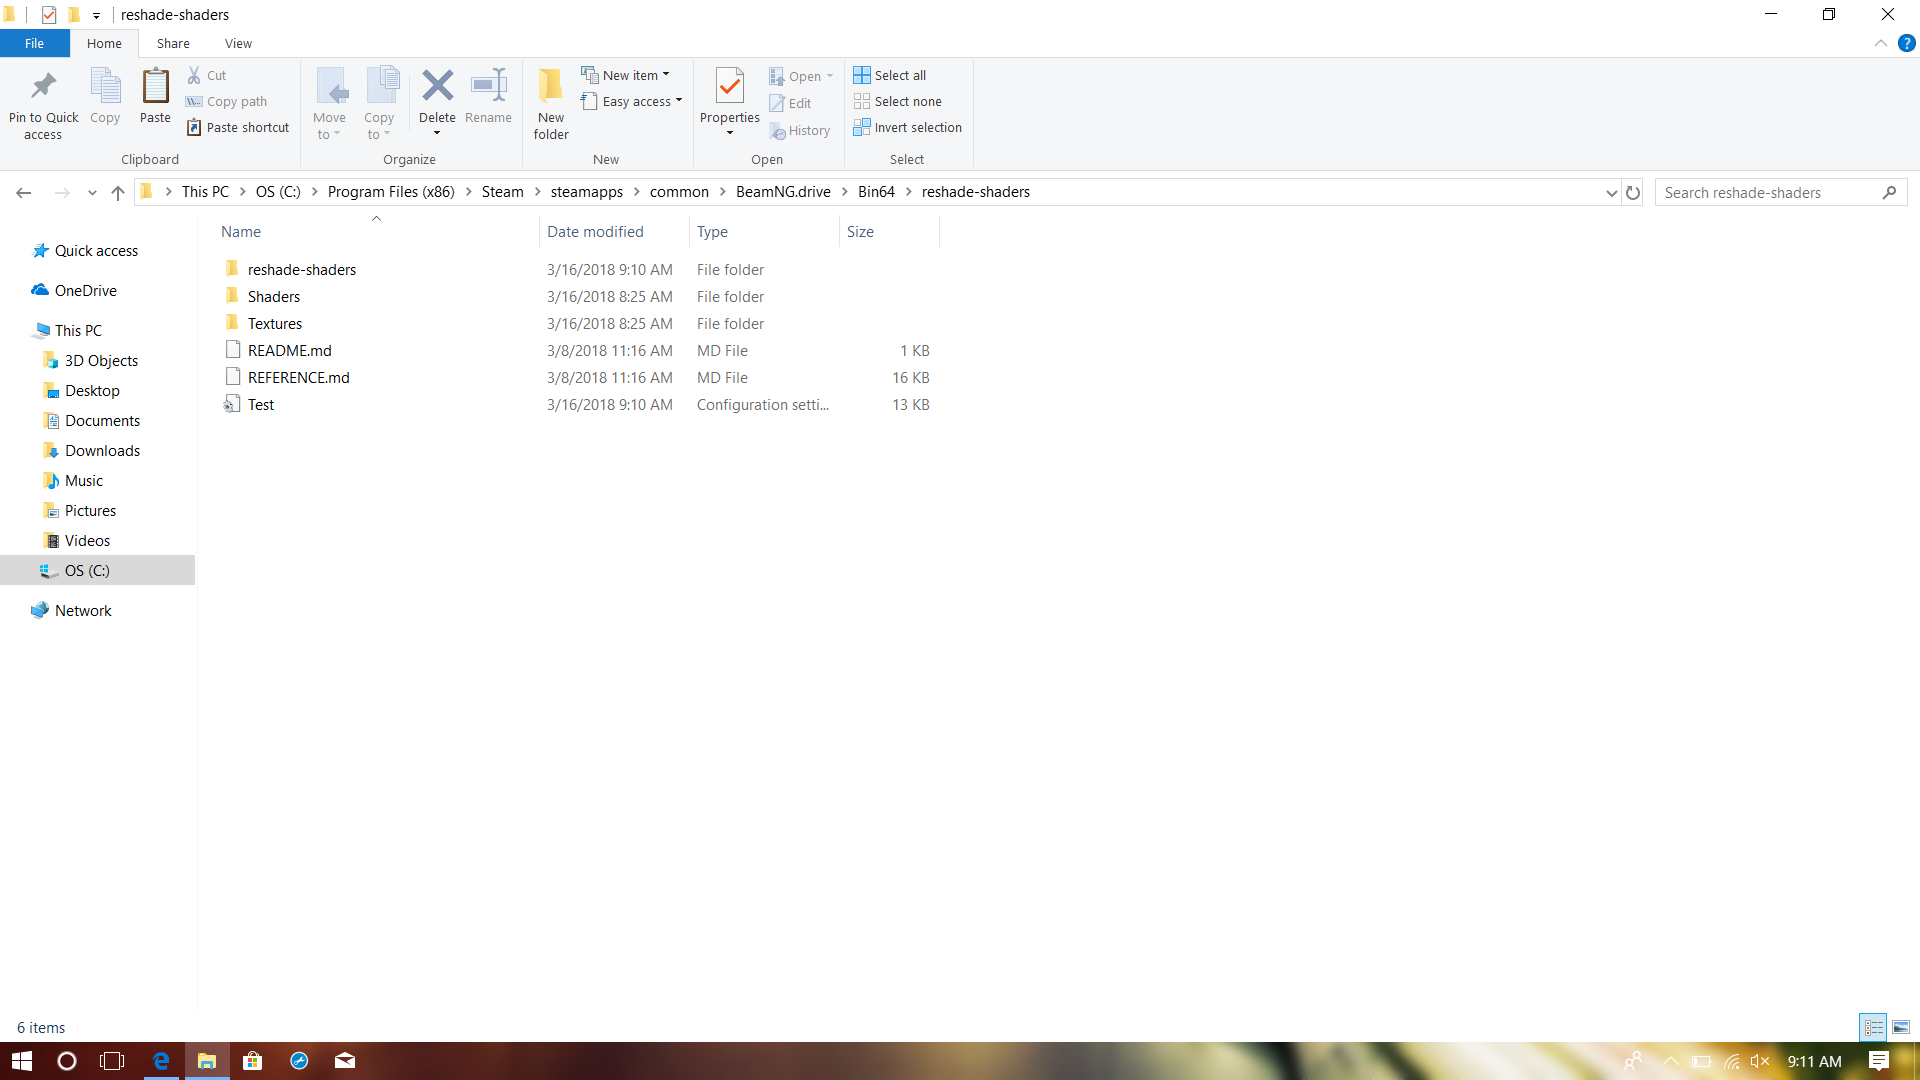Click the Copy ribbon icon in Clipboard group

[105, 97]
